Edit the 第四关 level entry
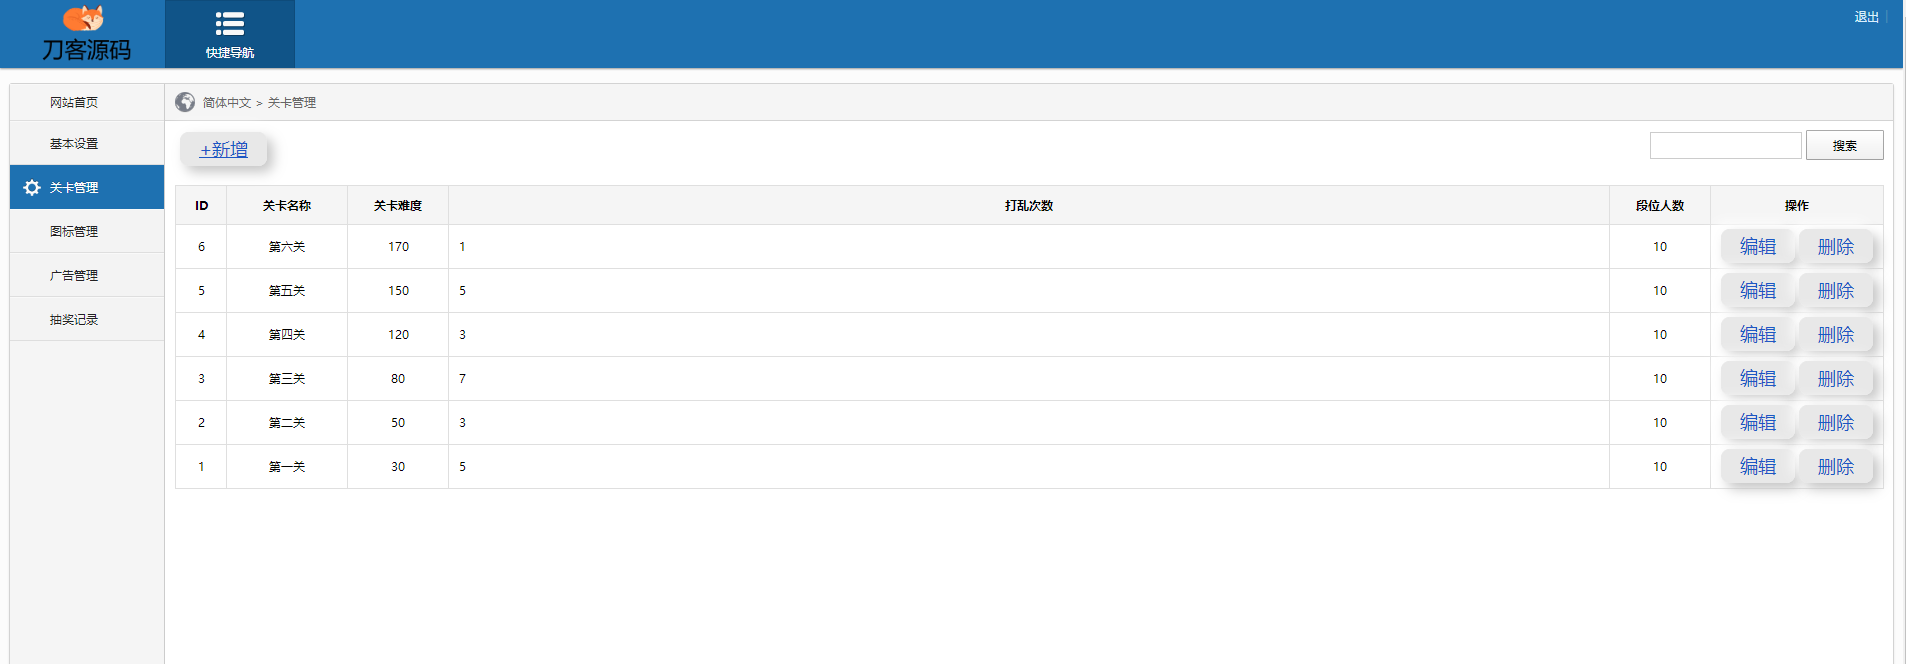The width and height of the screenshot is (1906, 664). tap(1757, 335)
